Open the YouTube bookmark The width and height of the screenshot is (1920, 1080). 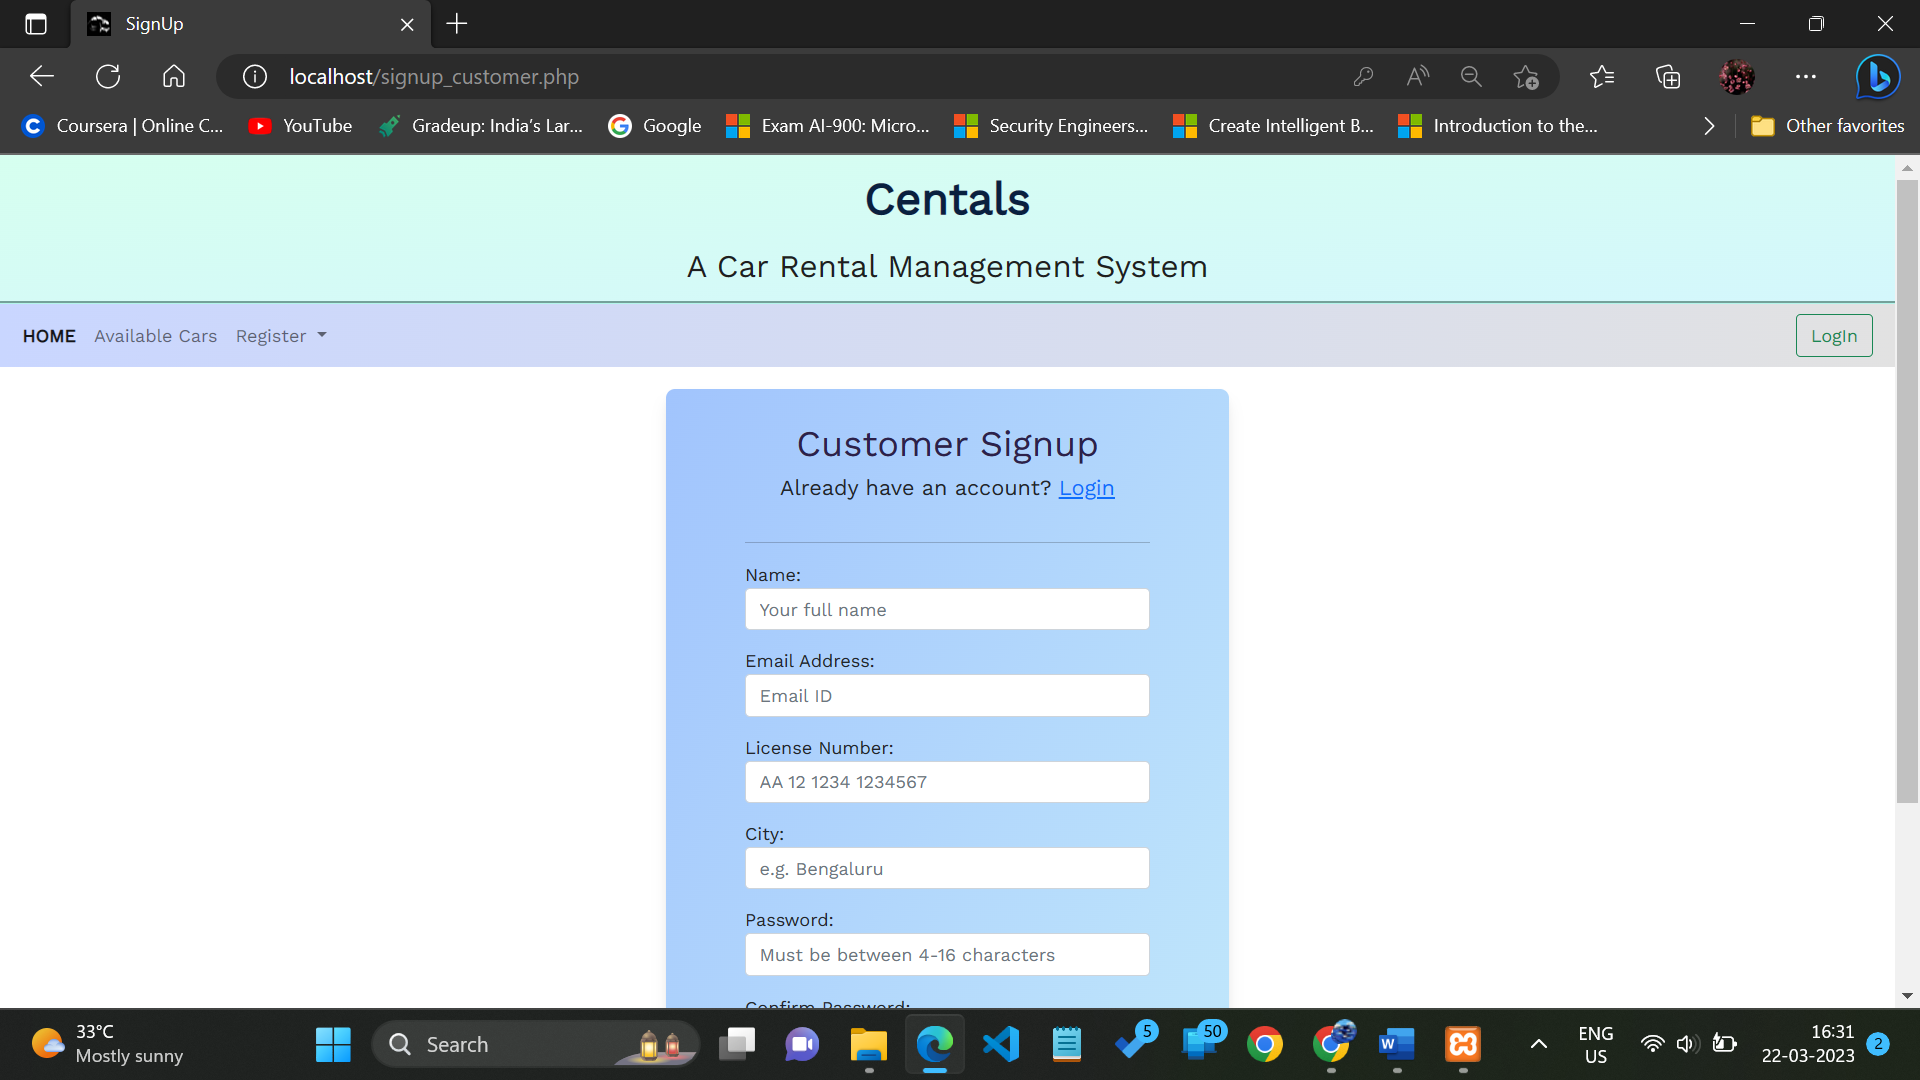301,126
